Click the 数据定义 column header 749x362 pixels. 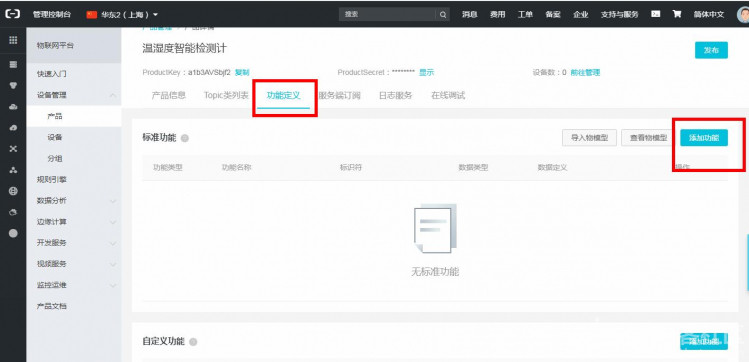click(x=553, y=168)
